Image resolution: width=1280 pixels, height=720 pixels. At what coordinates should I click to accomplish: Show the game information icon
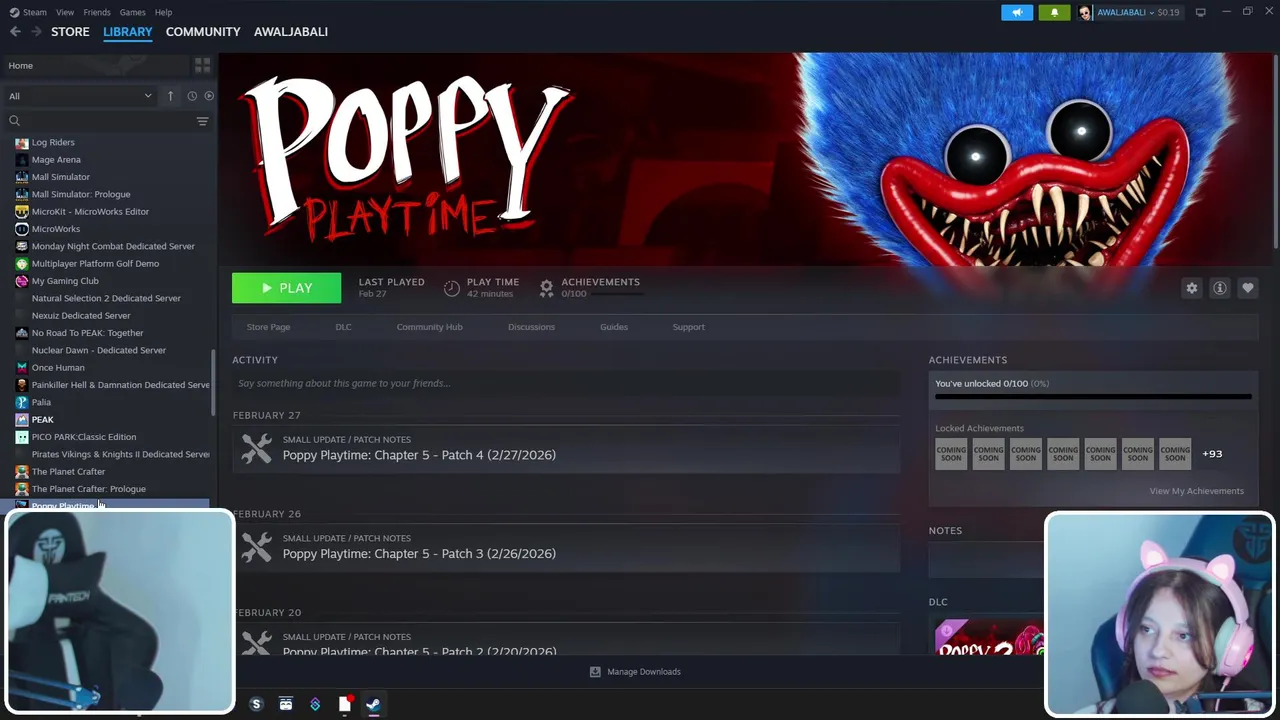(x=1220, y=288)
